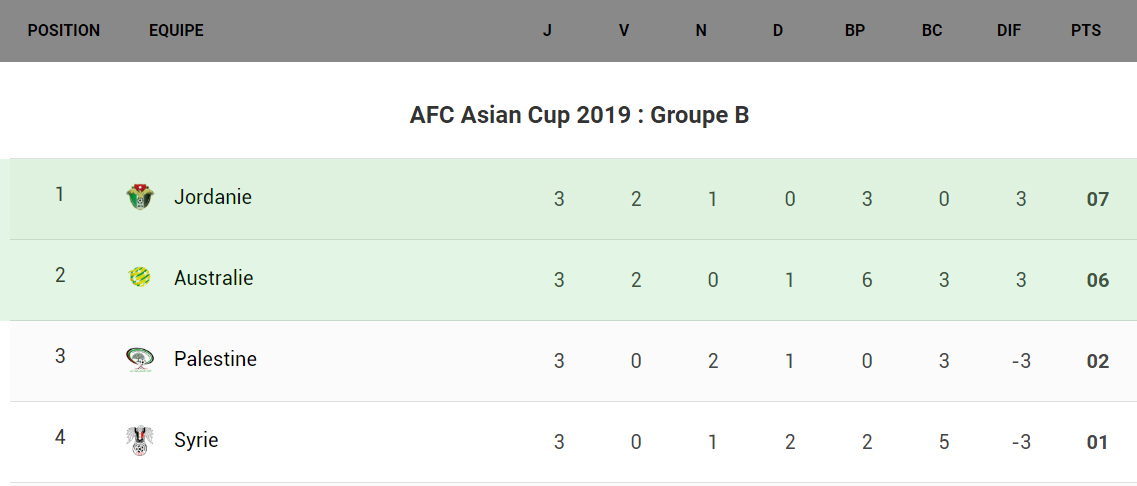Click Jordanie's 07 points value
The height and width of the screenshot is (486, 1137).
(x=1098, y=199)
